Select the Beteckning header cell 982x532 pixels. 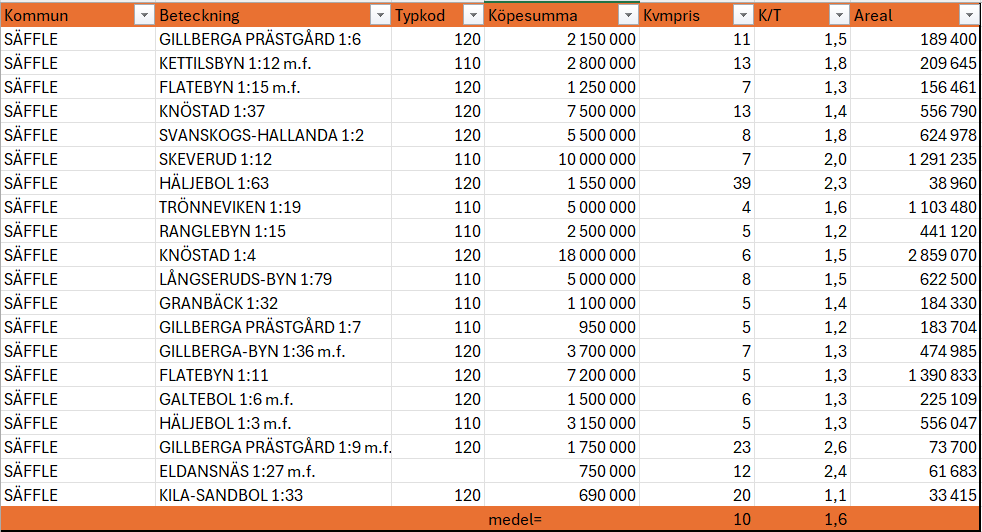click(273, 15)
